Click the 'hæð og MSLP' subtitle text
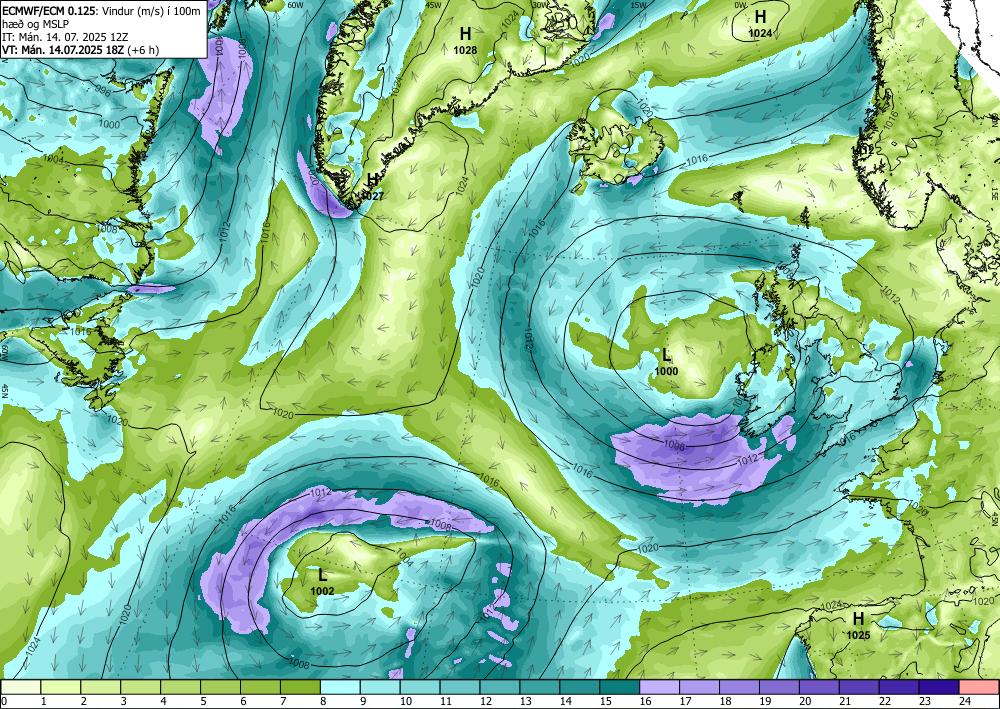This screenshot has width=1000, height=709. (36, 24)
